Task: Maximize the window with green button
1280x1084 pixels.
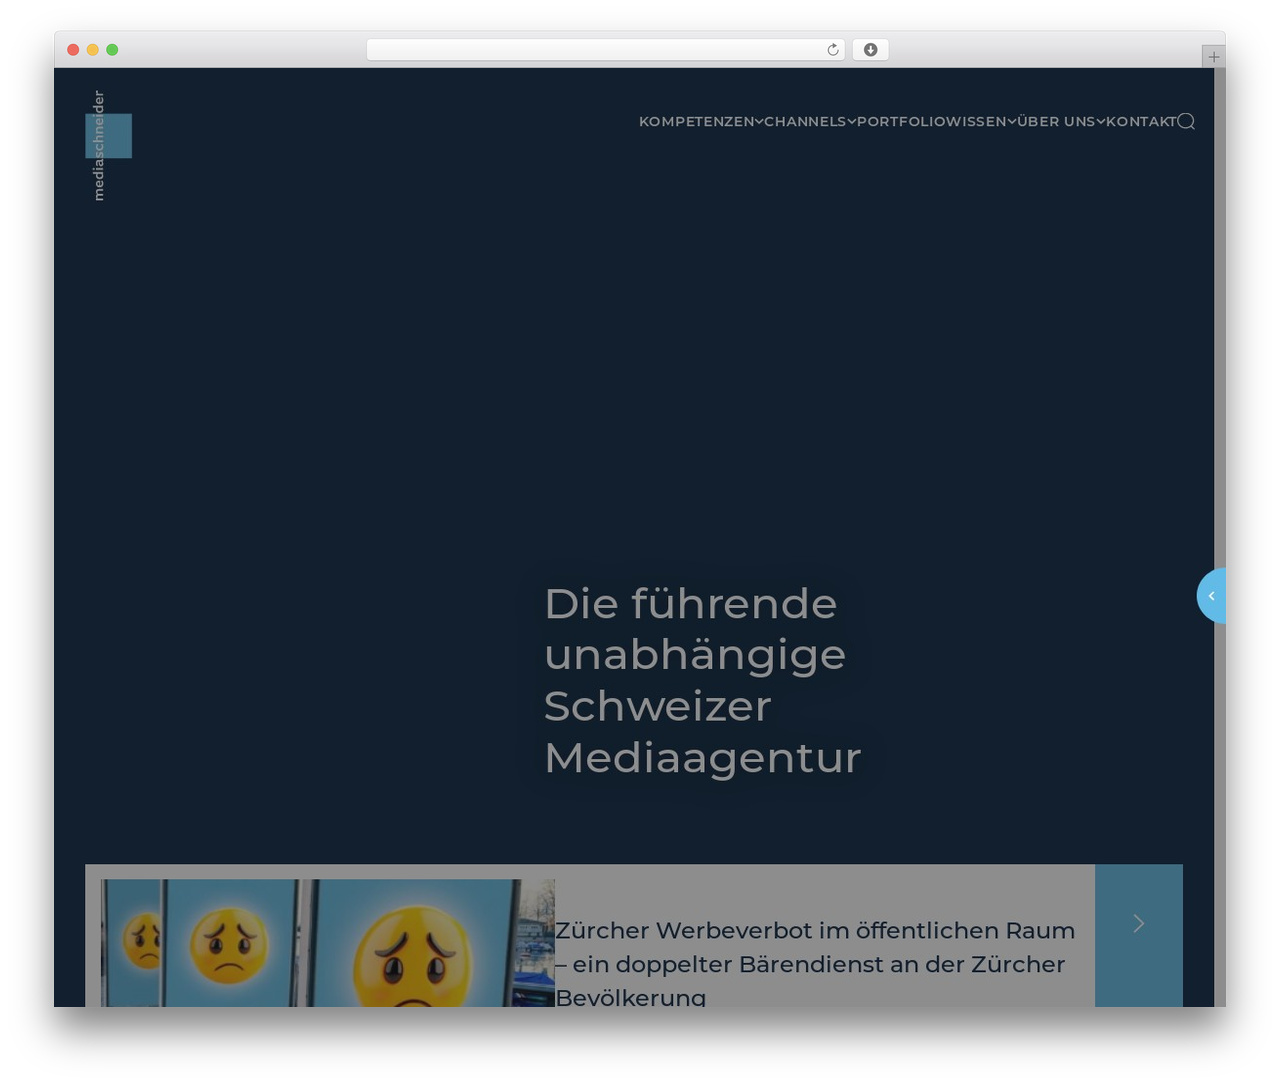Action: tap(112, 50)
